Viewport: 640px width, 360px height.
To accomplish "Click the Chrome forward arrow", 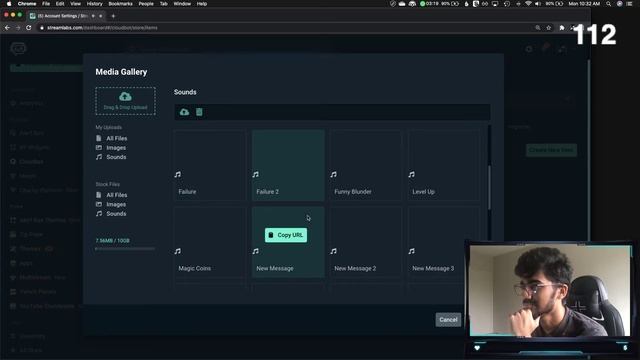I will [x=18, y=28].
